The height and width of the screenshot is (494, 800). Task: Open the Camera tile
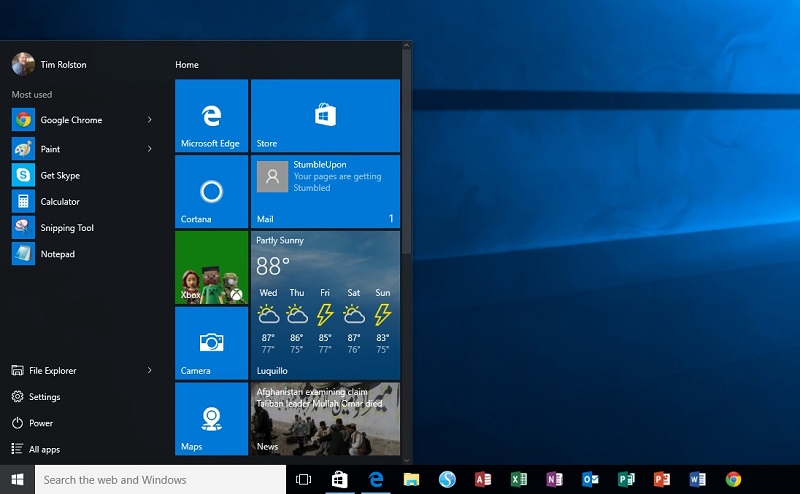coord(211,343)
